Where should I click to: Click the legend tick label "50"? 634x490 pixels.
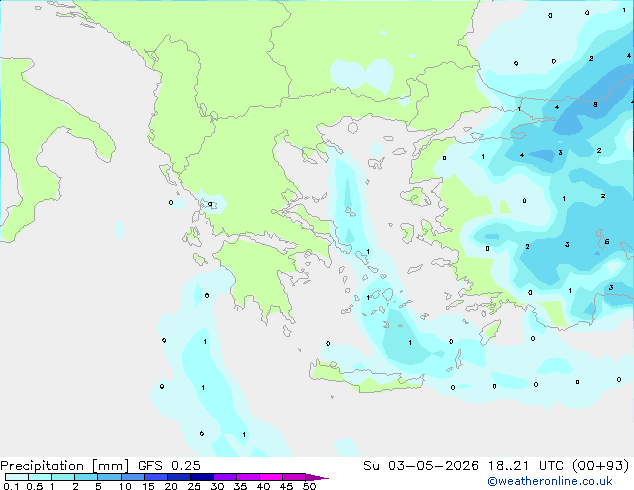pyautogui.click(x=309, y=486)
